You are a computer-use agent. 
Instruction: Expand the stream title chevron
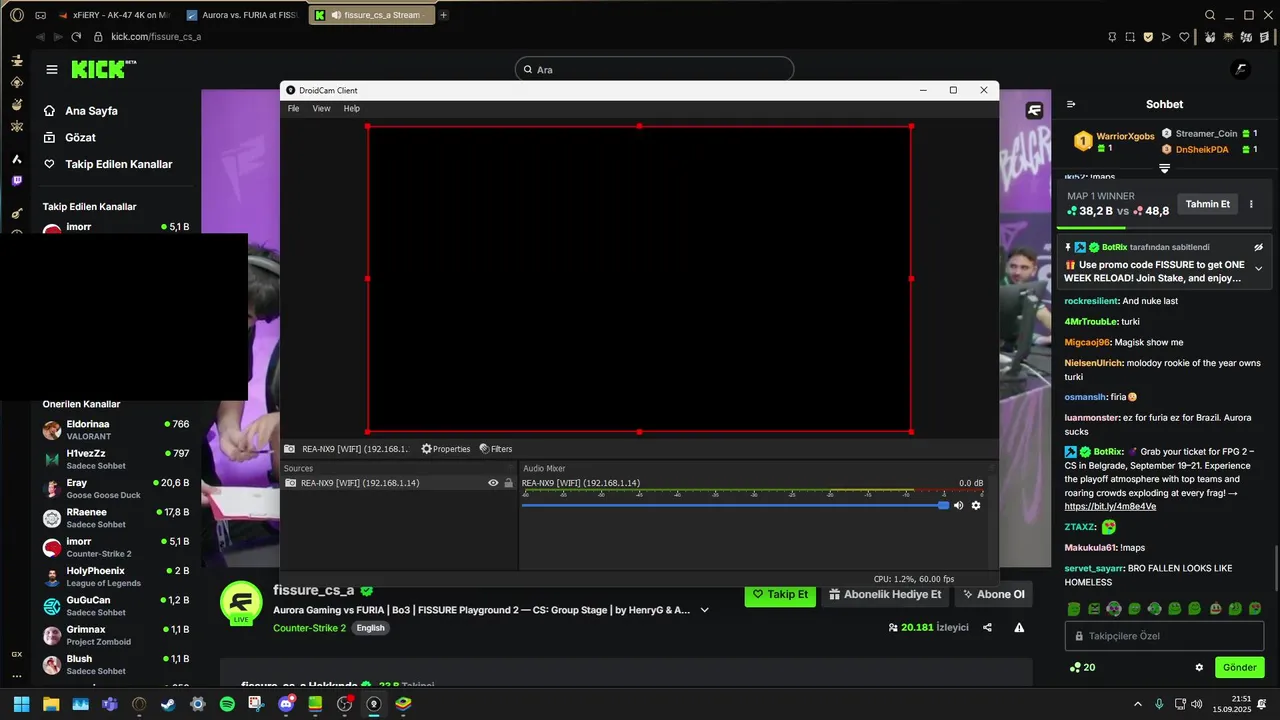705,610
